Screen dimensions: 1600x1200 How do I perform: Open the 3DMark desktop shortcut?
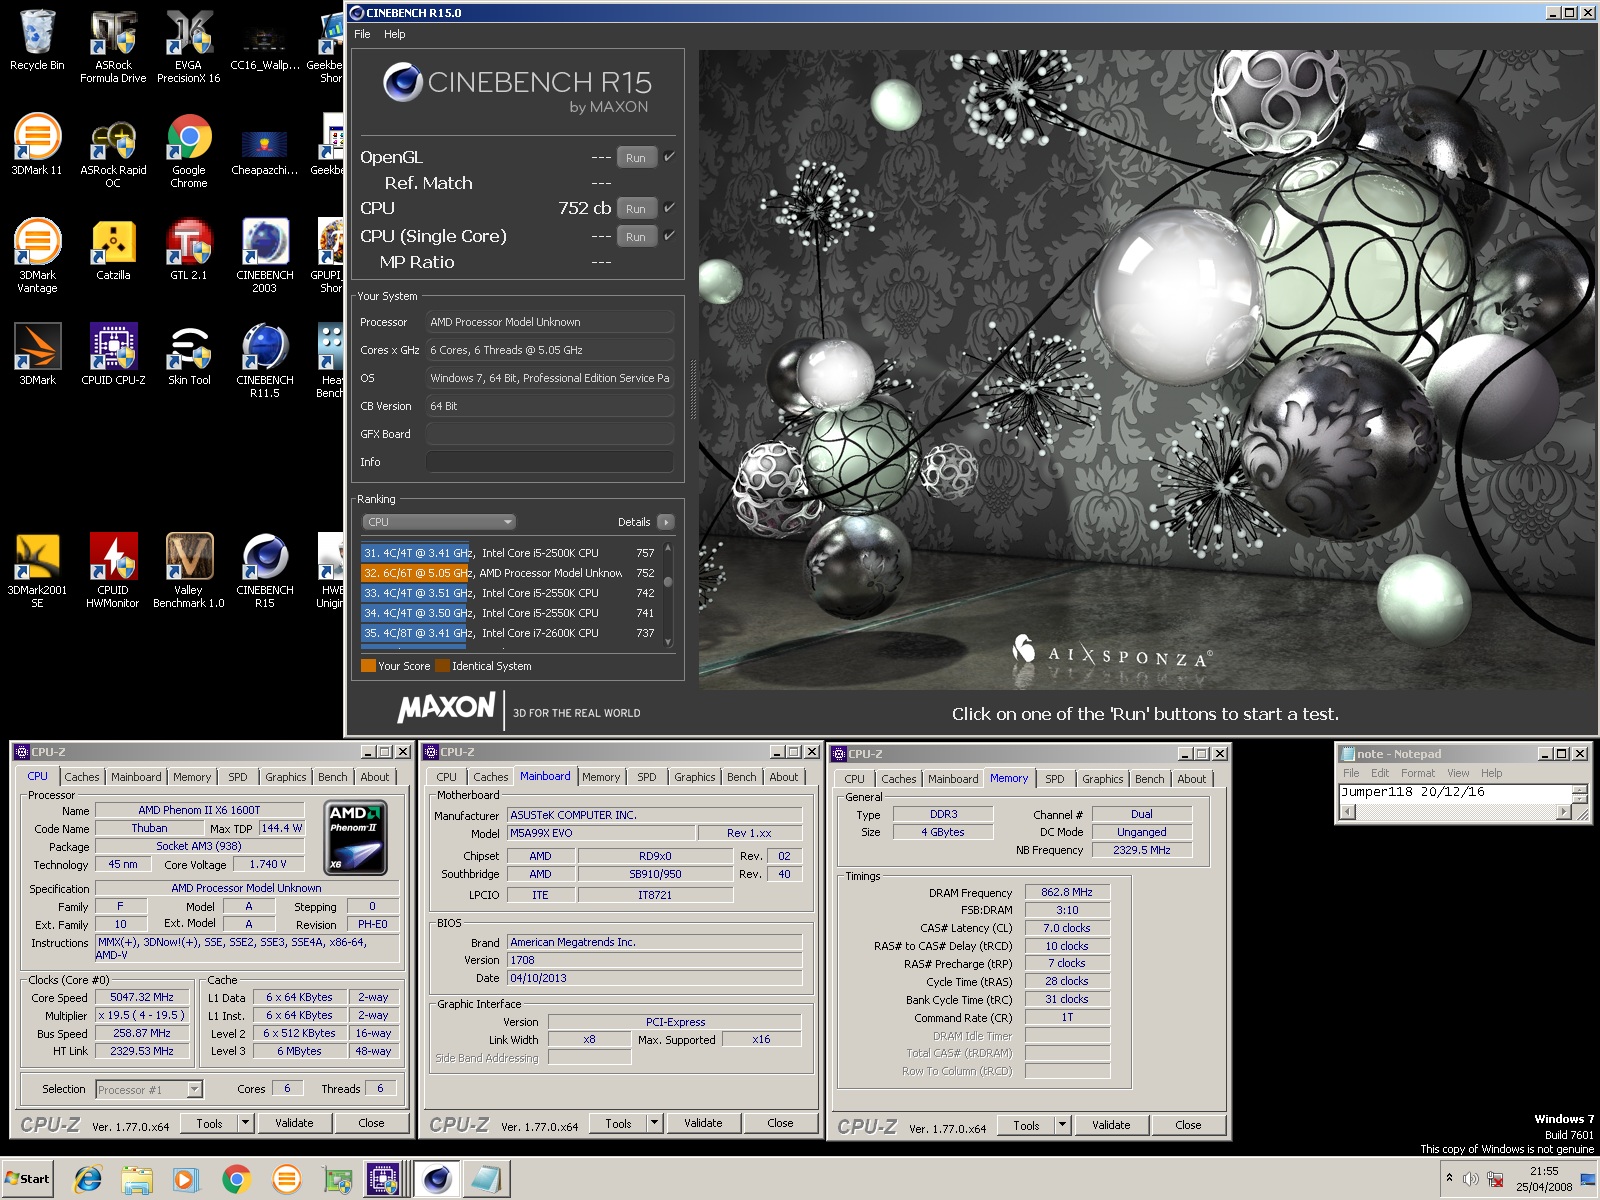click(37, 355)
